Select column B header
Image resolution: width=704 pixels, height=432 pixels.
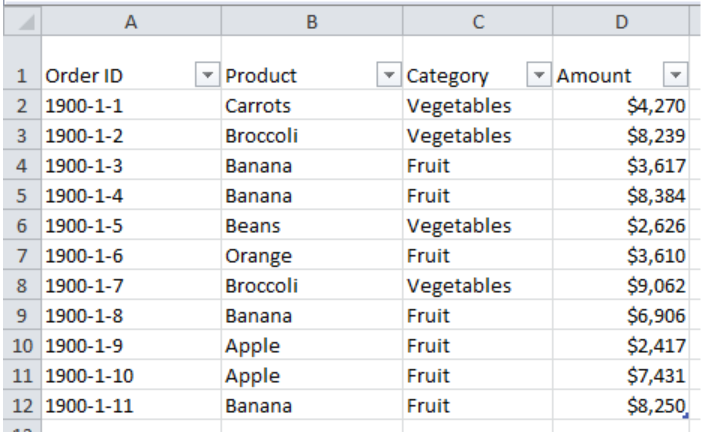312,21
